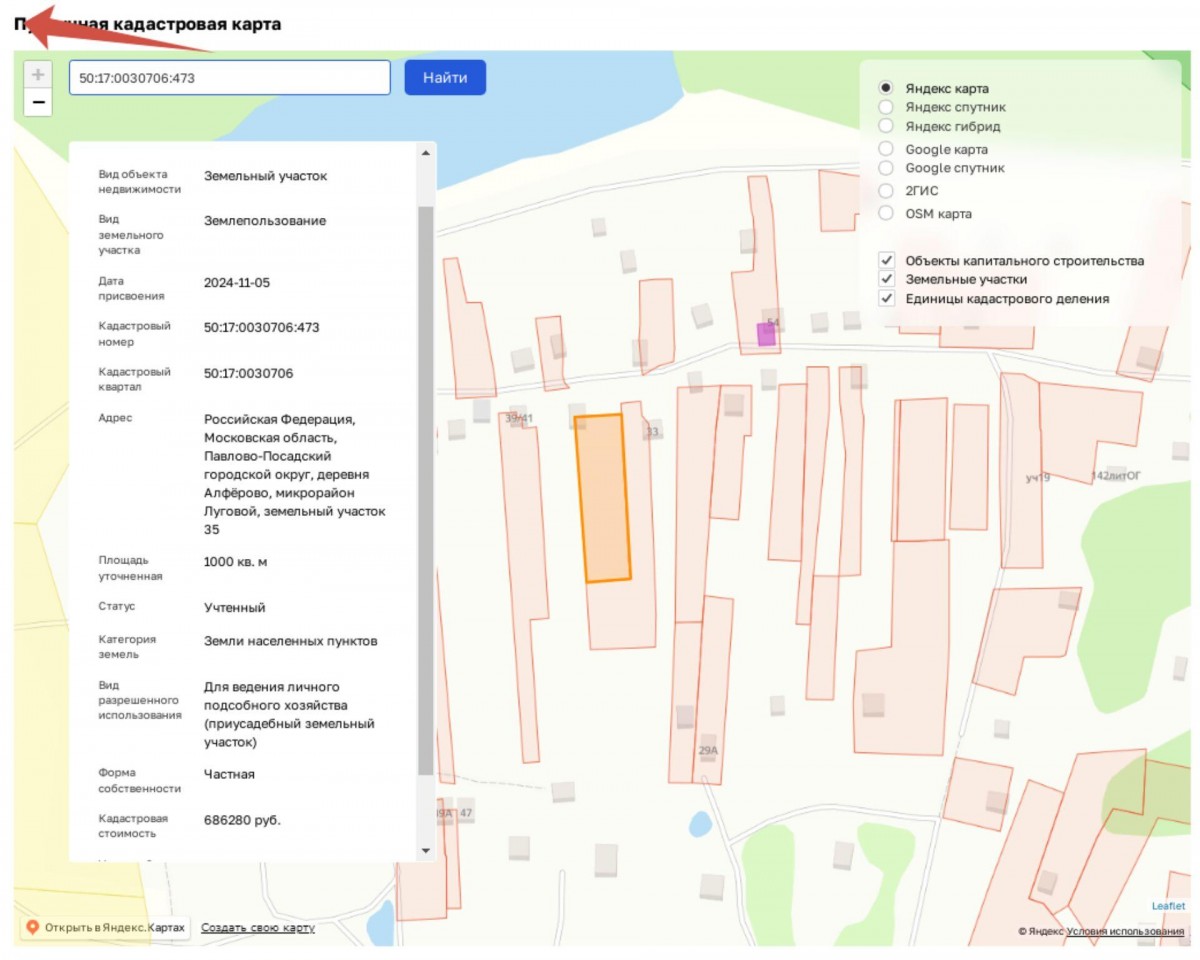Follow Создать свою карту link

tap(258, 928)
